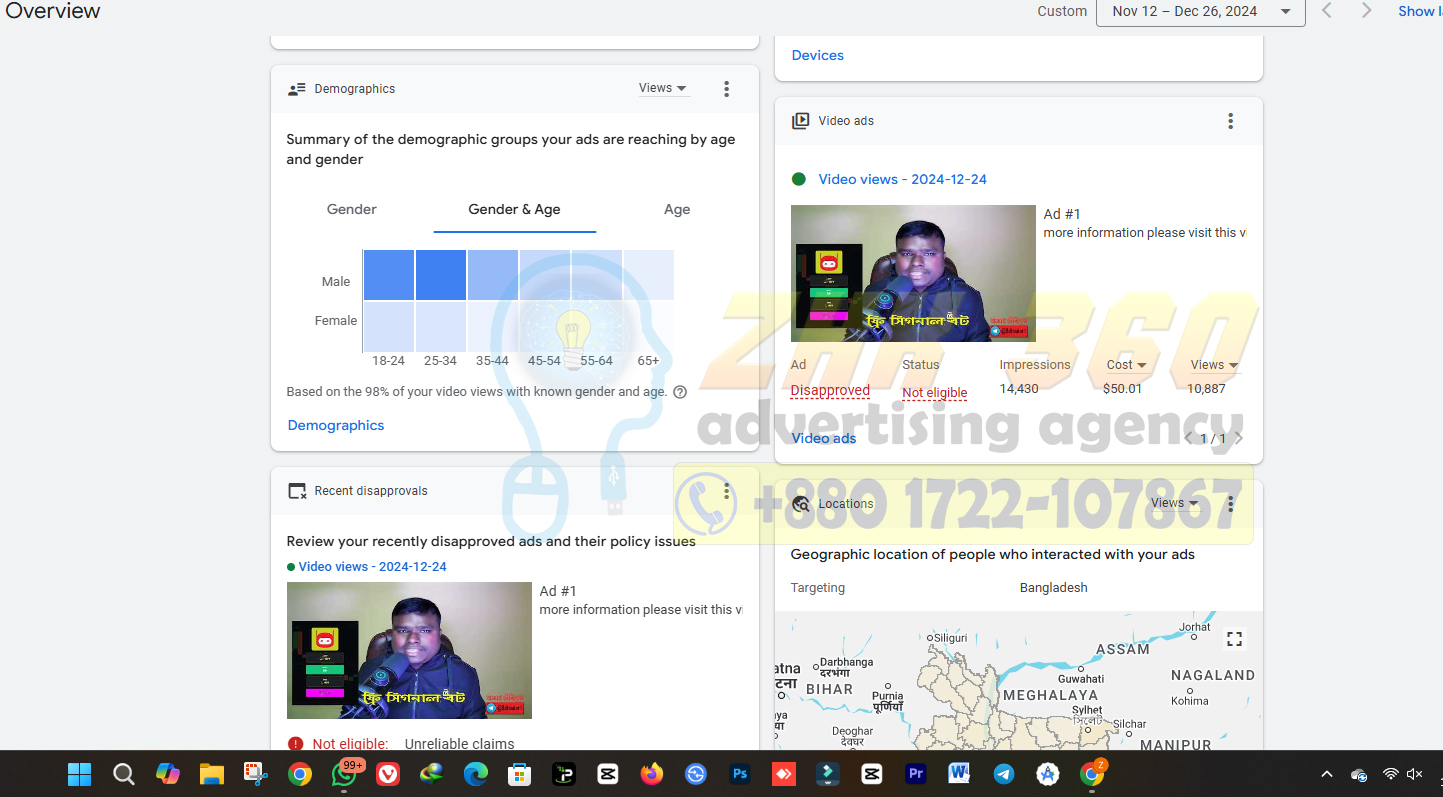This screenshot has width=1443, height=797.
Task: Click the red Not eligible error icon
Action: tap(295, 744)
